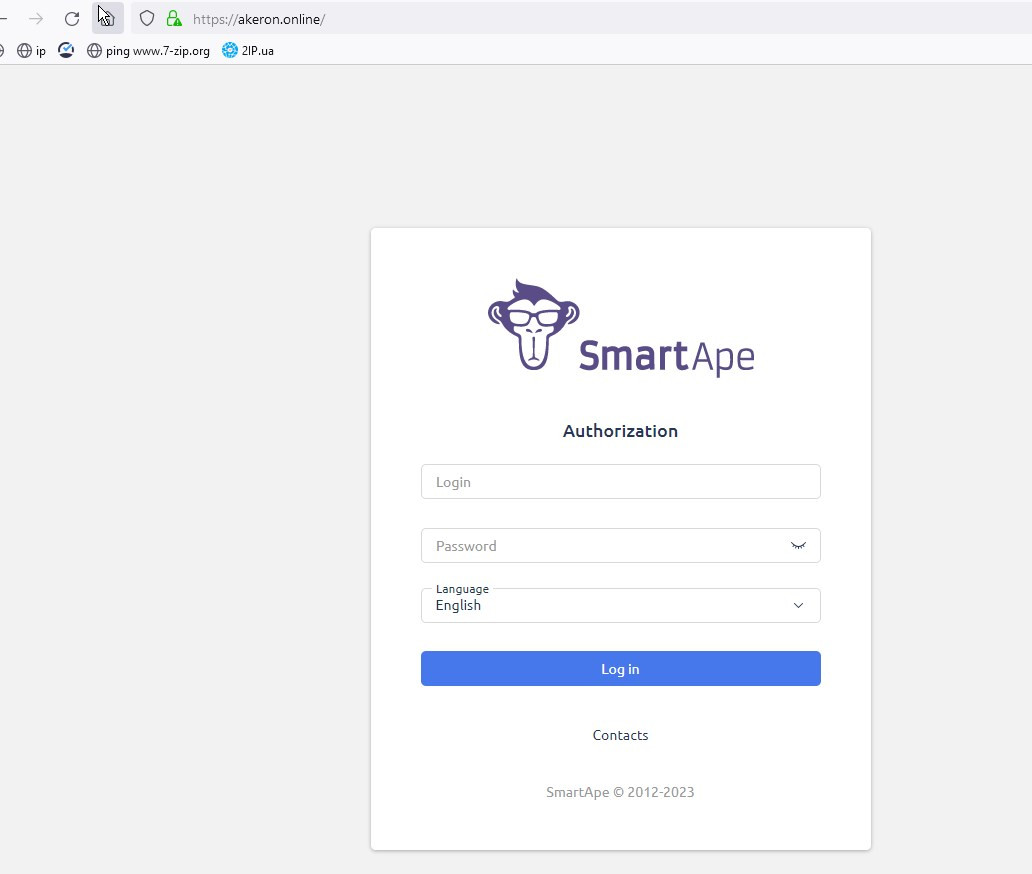The height and width of the screenshot is (874, 1032).
Task: Open the 'ip' bookmark
Action: point(32,51)
